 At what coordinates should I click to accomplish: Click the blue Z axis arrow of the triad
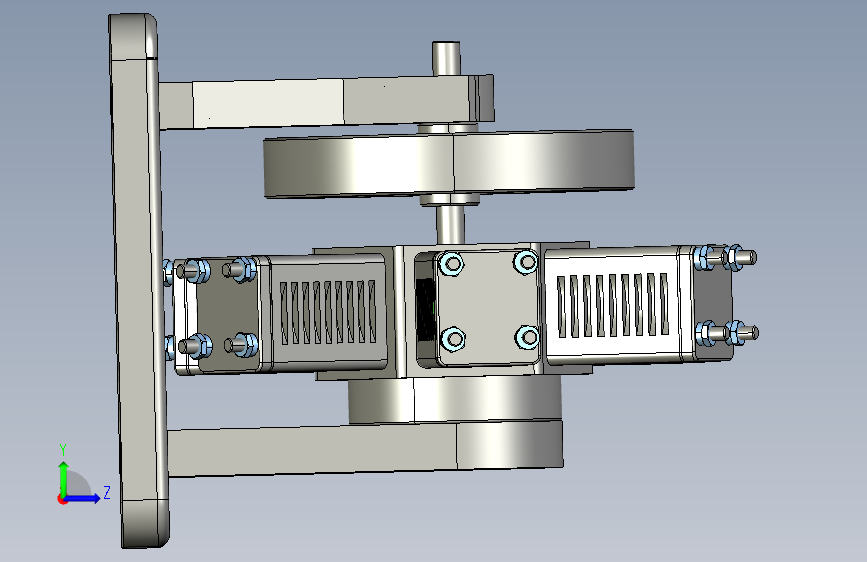(x=83, y=498)
